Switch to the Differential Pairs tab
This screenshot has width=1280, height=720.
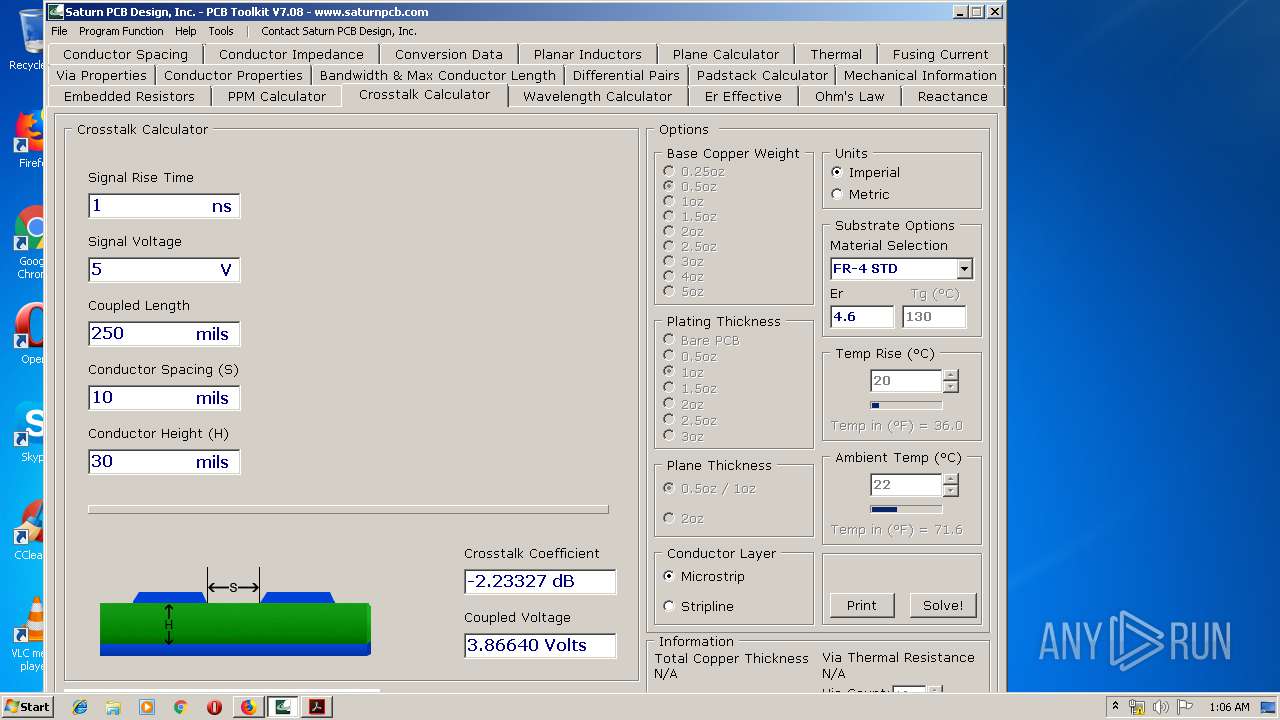[x=626, y=75]
